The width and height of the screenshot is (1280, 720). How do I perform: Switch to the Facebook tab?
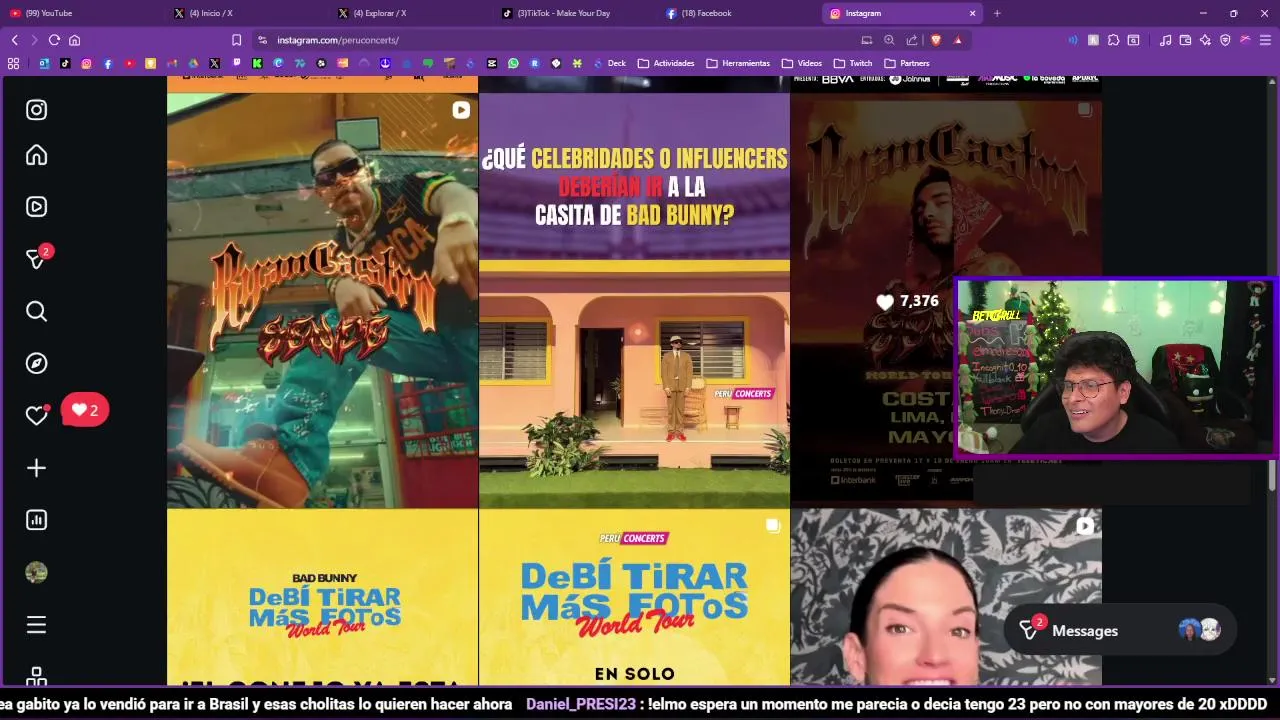[x=738, y=13]
